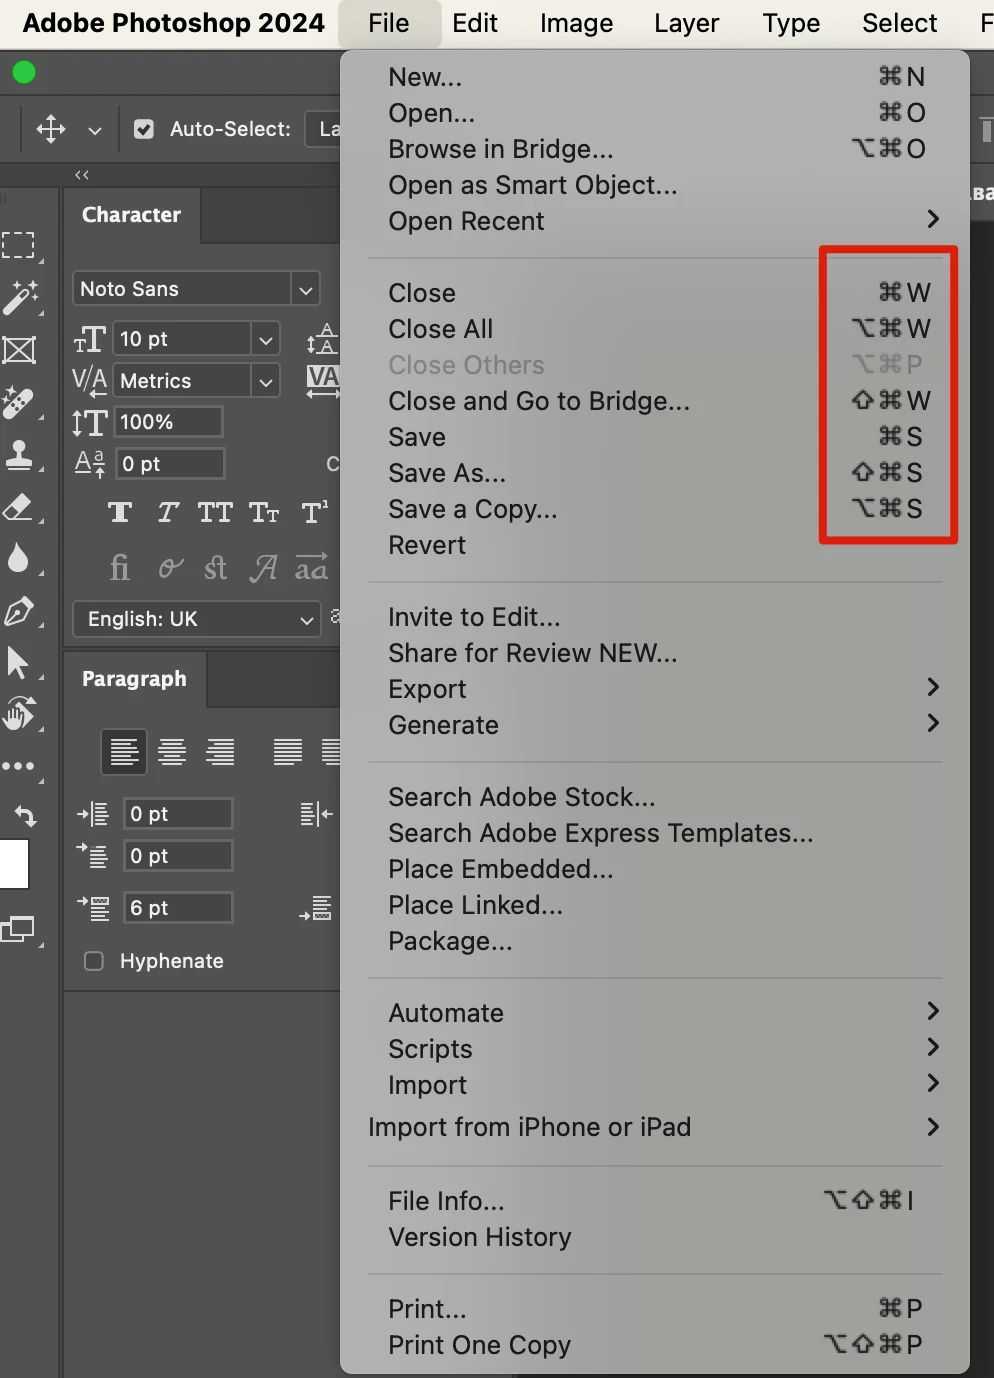Choose the Blur drop tool
Screen dimensions: 994x1378
click(x=18, y=558)
